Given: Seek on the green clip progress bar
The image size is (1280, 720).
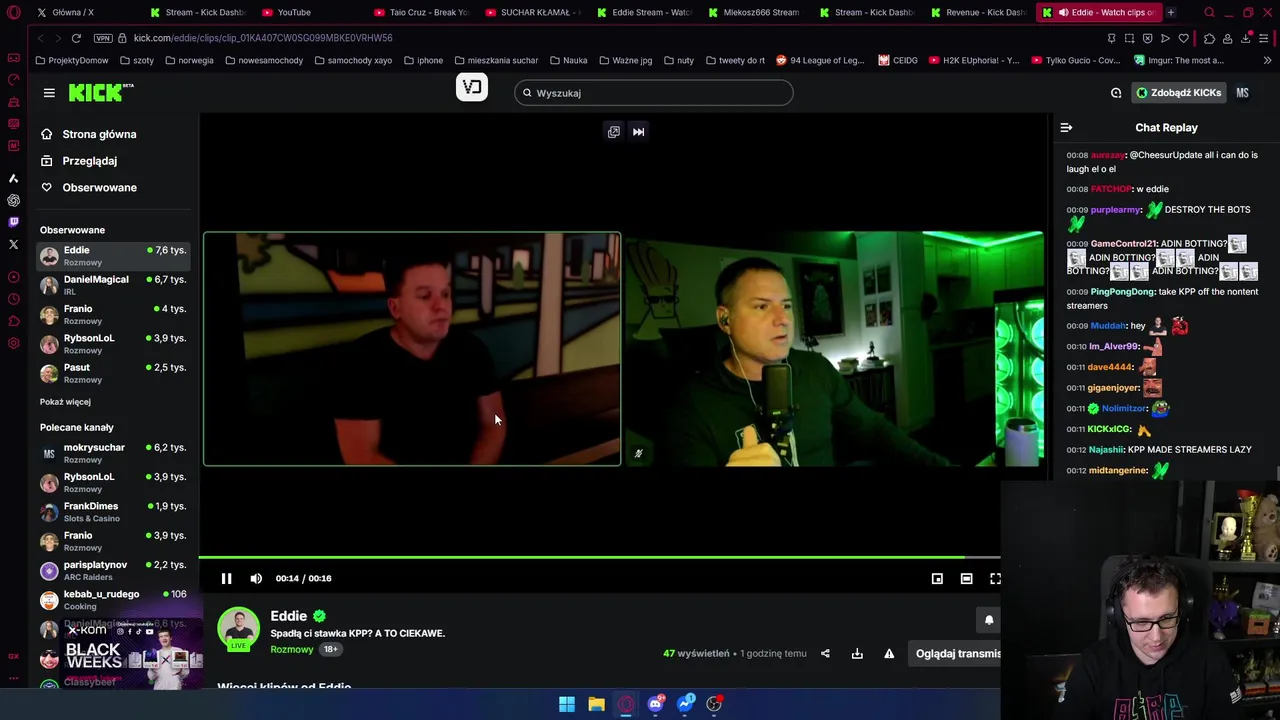Looking at the screenshot, I should tap(600, 557).
